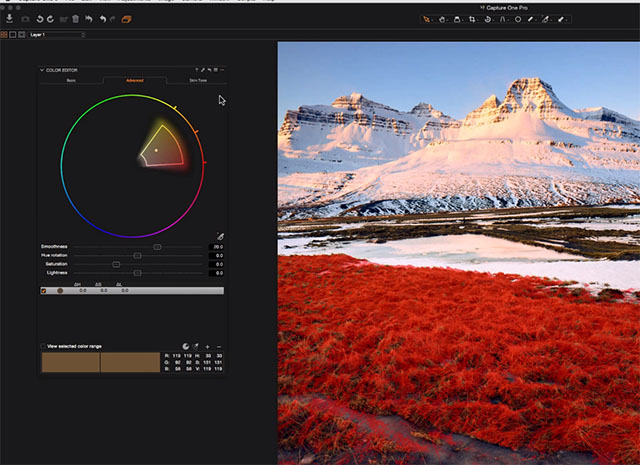Pick a color with the eyedropper
640x465 pixels.
(x=220, y=237)
